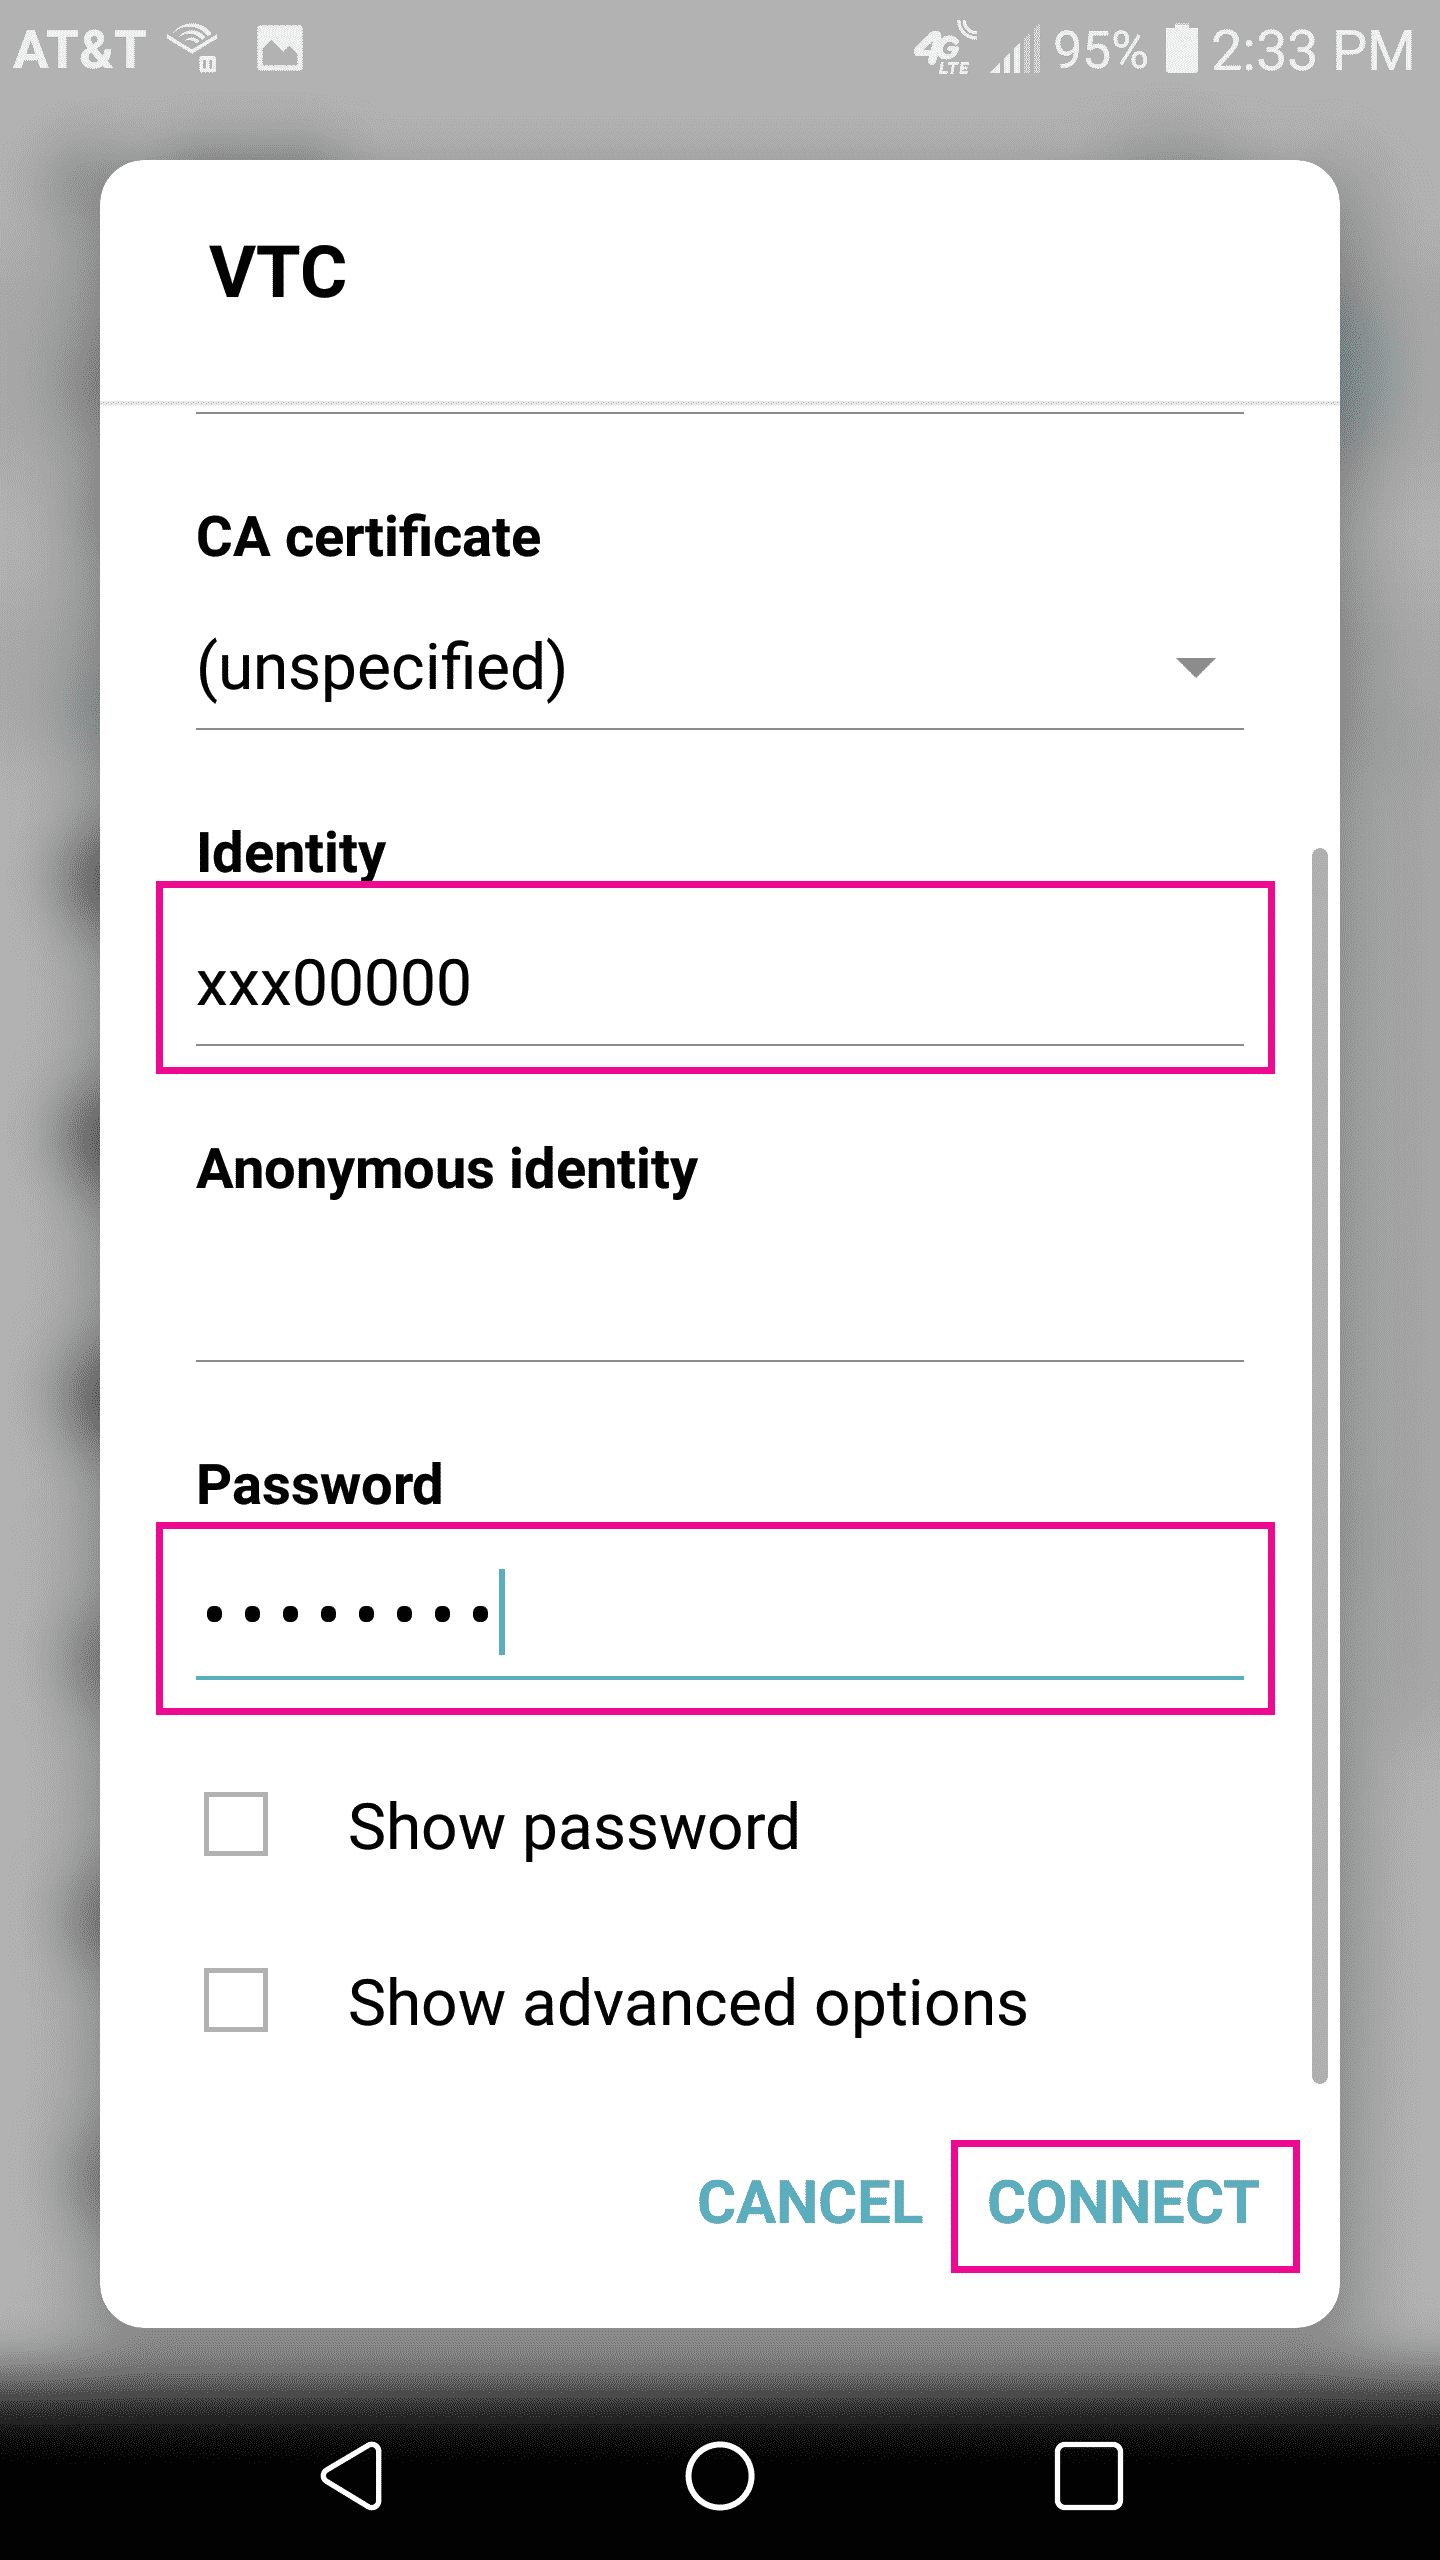
Task: Expand the CA certificate dropdown arrow
Action: (x=1195, y=667)
